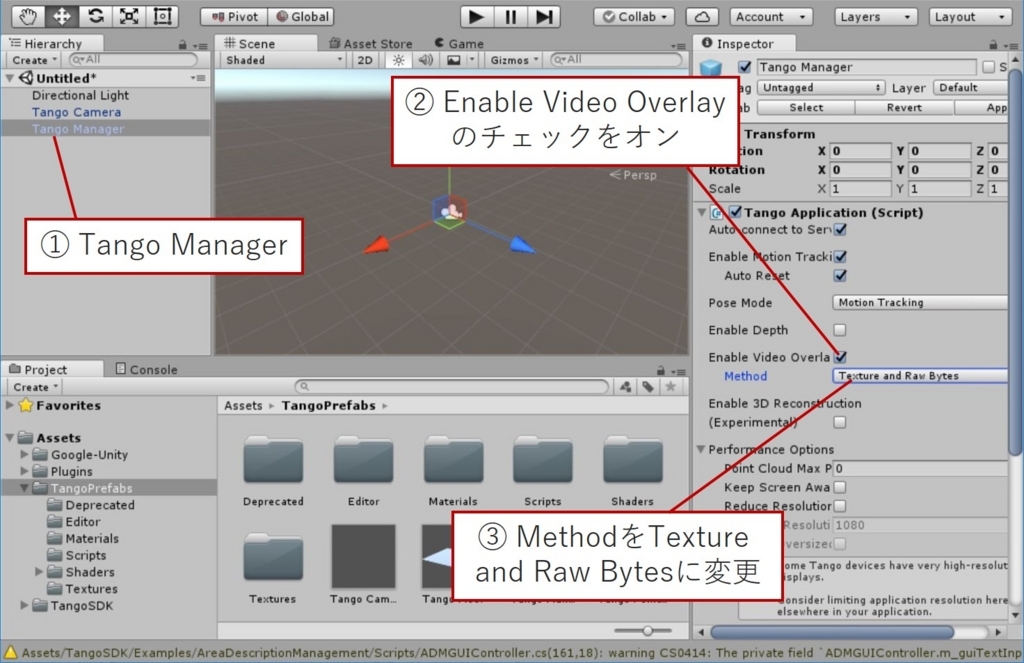
Task: Select the Hand tool in toolbar
Action: pos(28,16)
